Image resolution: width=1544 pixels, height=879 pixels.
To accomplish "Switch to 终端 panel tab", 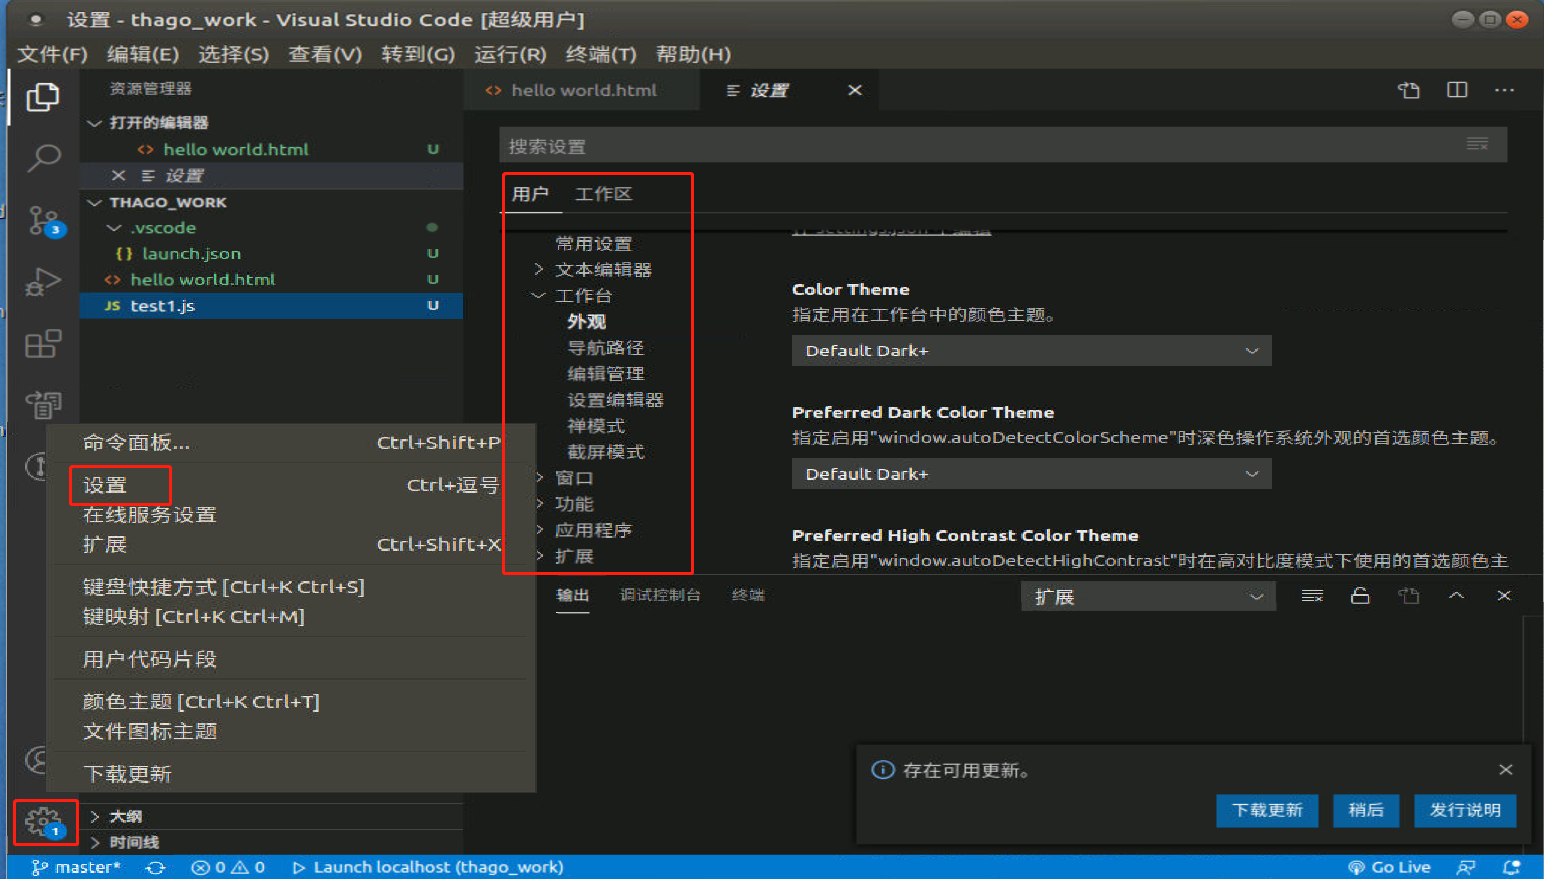I will tap(748, 595).
